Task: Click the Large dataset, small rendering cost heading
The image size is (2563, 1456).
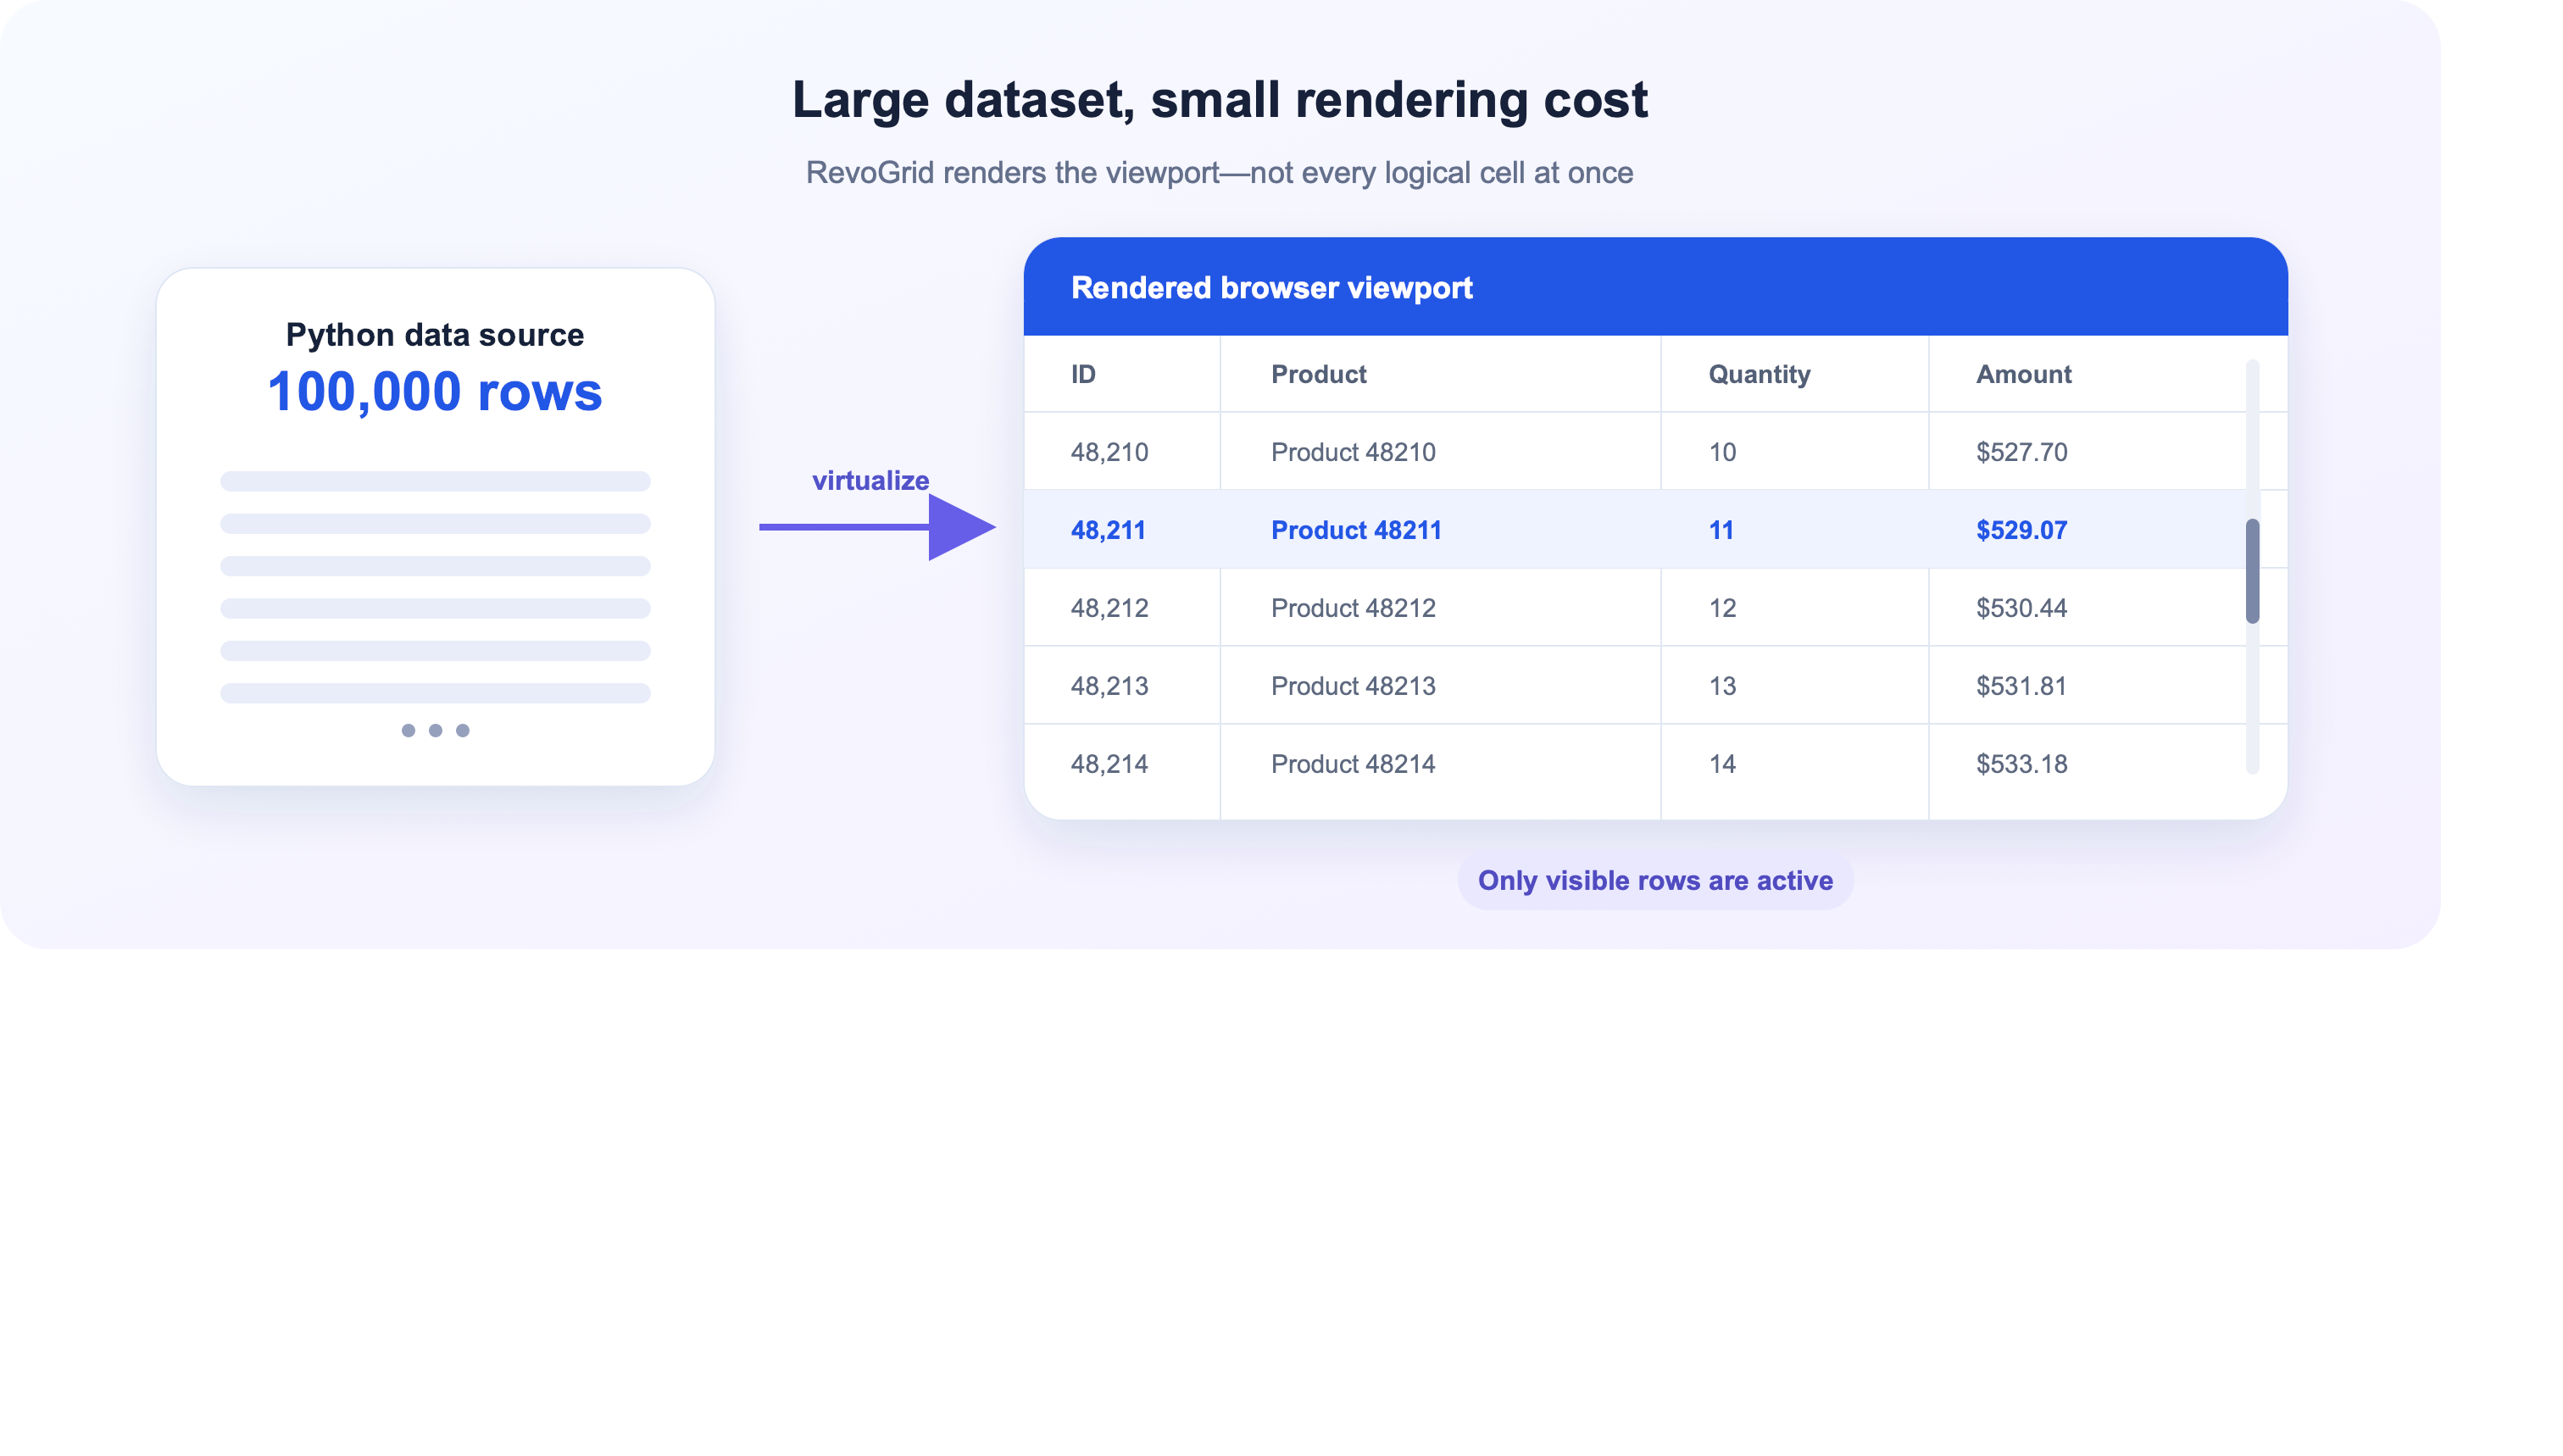Action: 1219,100
